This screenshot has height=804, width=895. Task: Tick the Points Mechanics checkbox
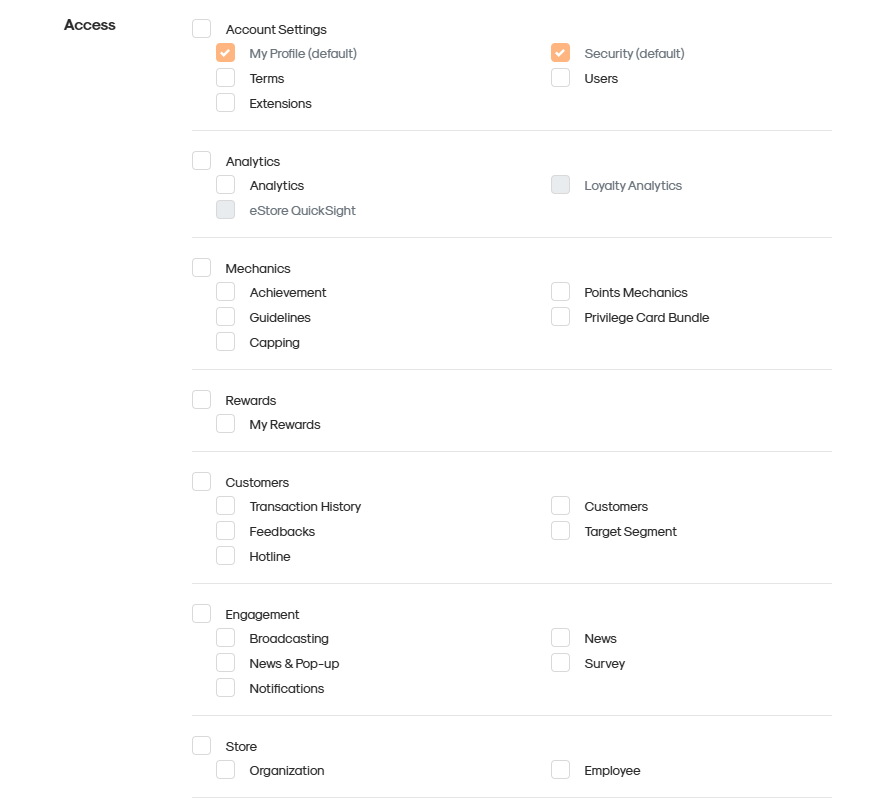(561, 292)
